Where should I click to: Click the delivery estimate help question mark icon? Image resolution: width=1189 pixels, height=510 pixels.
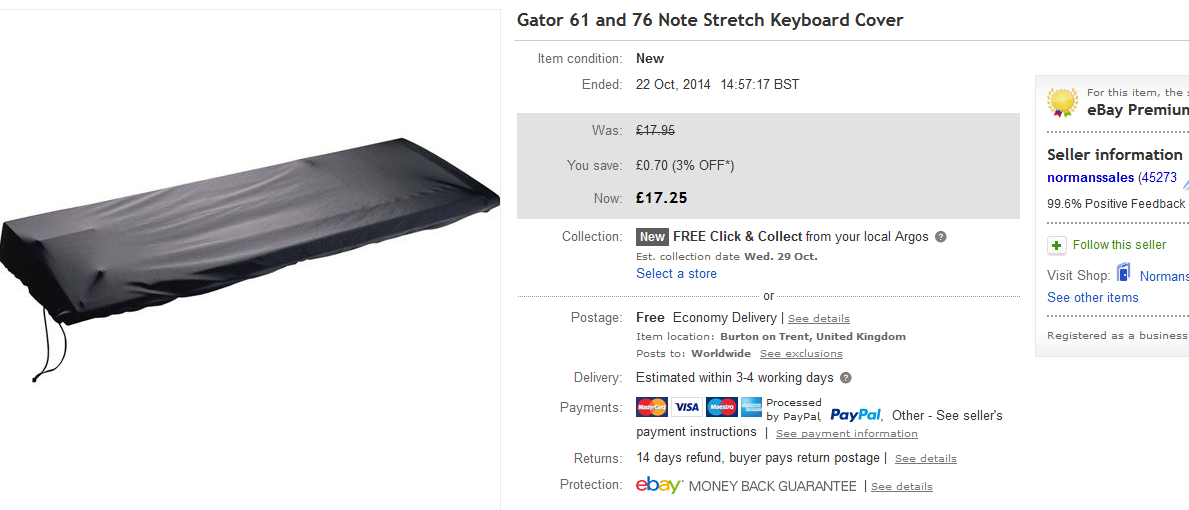[x=846, y=378]
